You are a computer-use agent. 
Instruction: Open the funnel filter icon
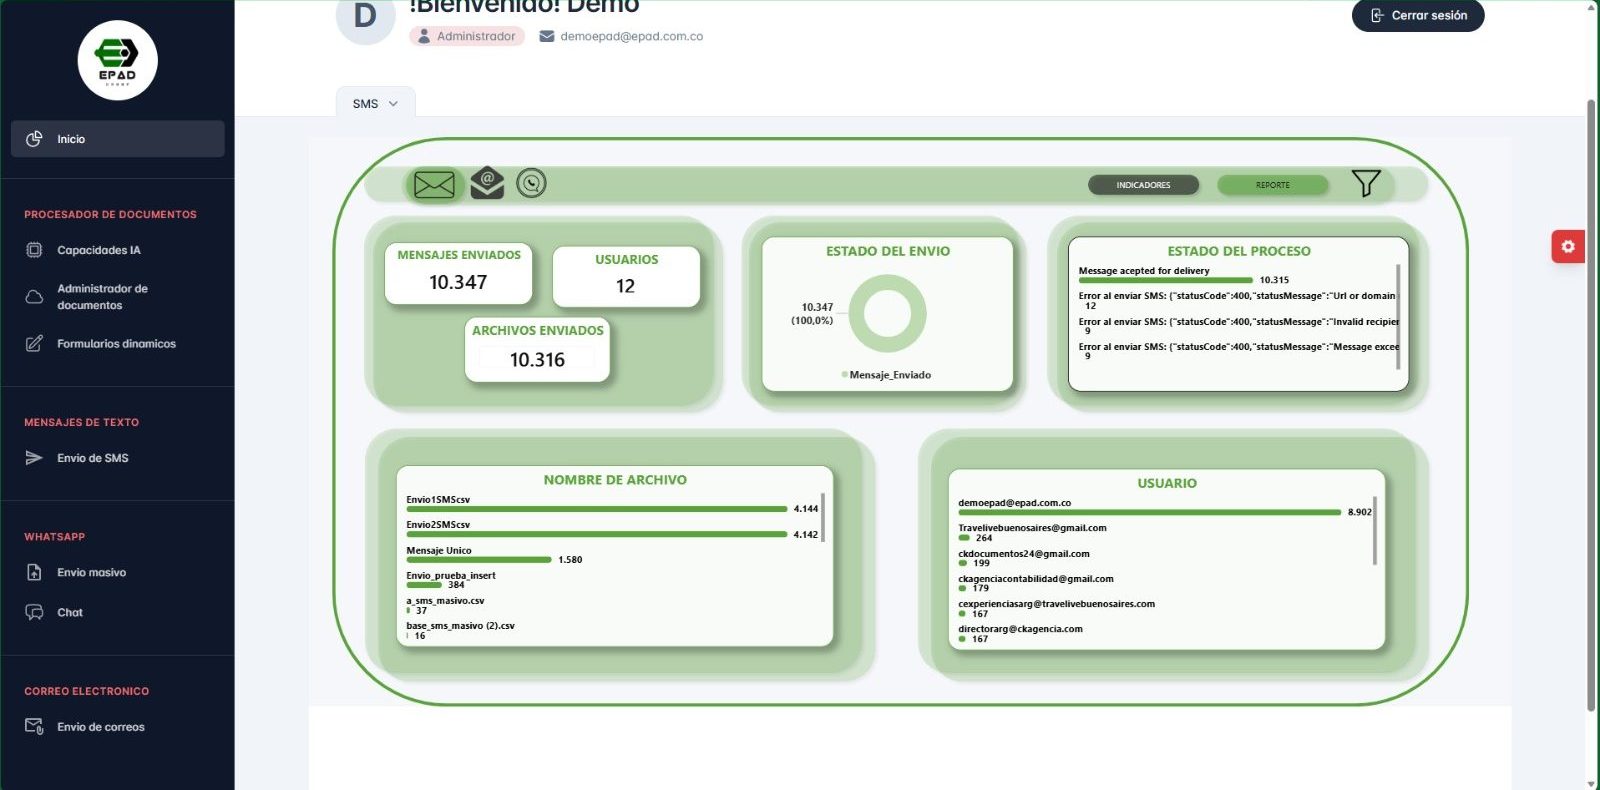coord(1365,183)
